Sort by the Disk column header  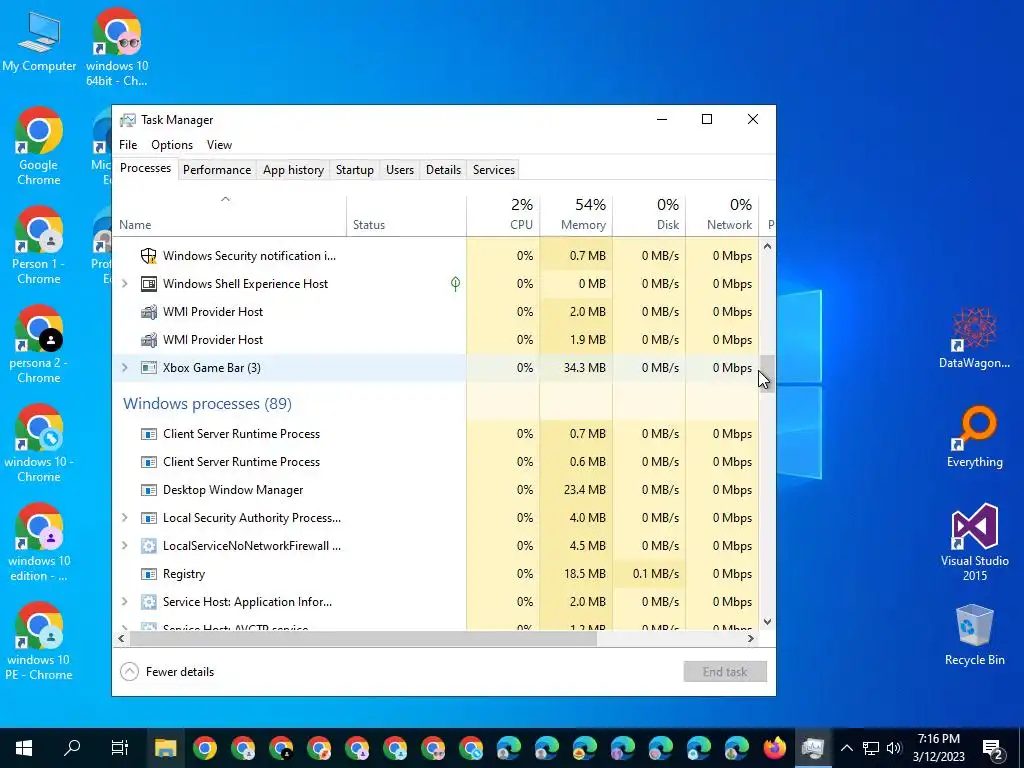click(650, 216)
